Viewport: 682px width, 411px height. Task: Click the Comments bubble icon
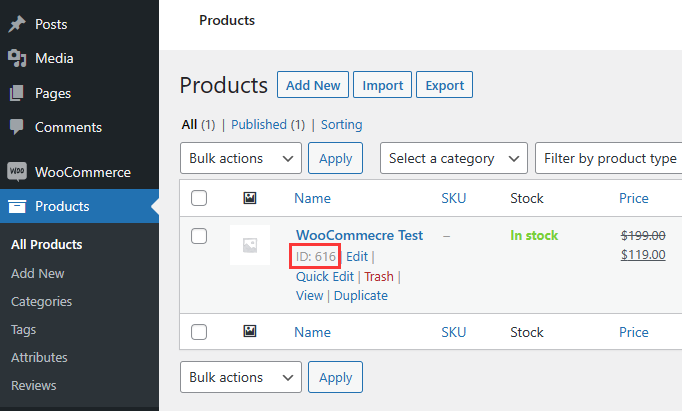[17, 127]
